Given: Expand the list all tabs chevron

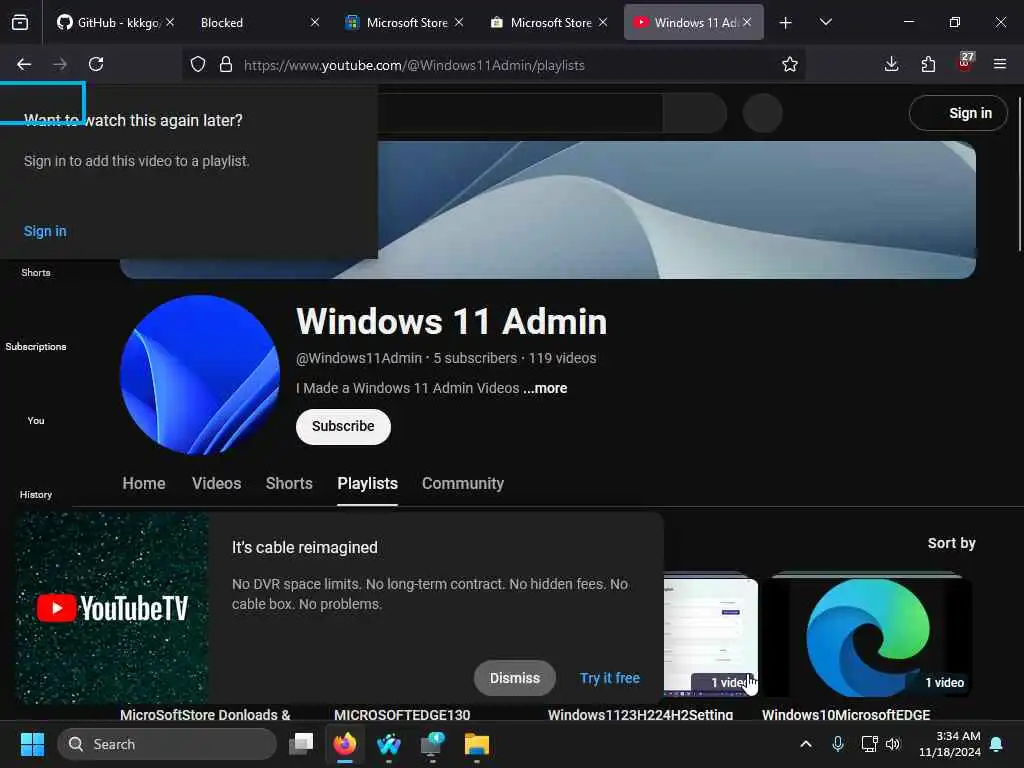Looking at the screenshot, I should click(825, 22).
